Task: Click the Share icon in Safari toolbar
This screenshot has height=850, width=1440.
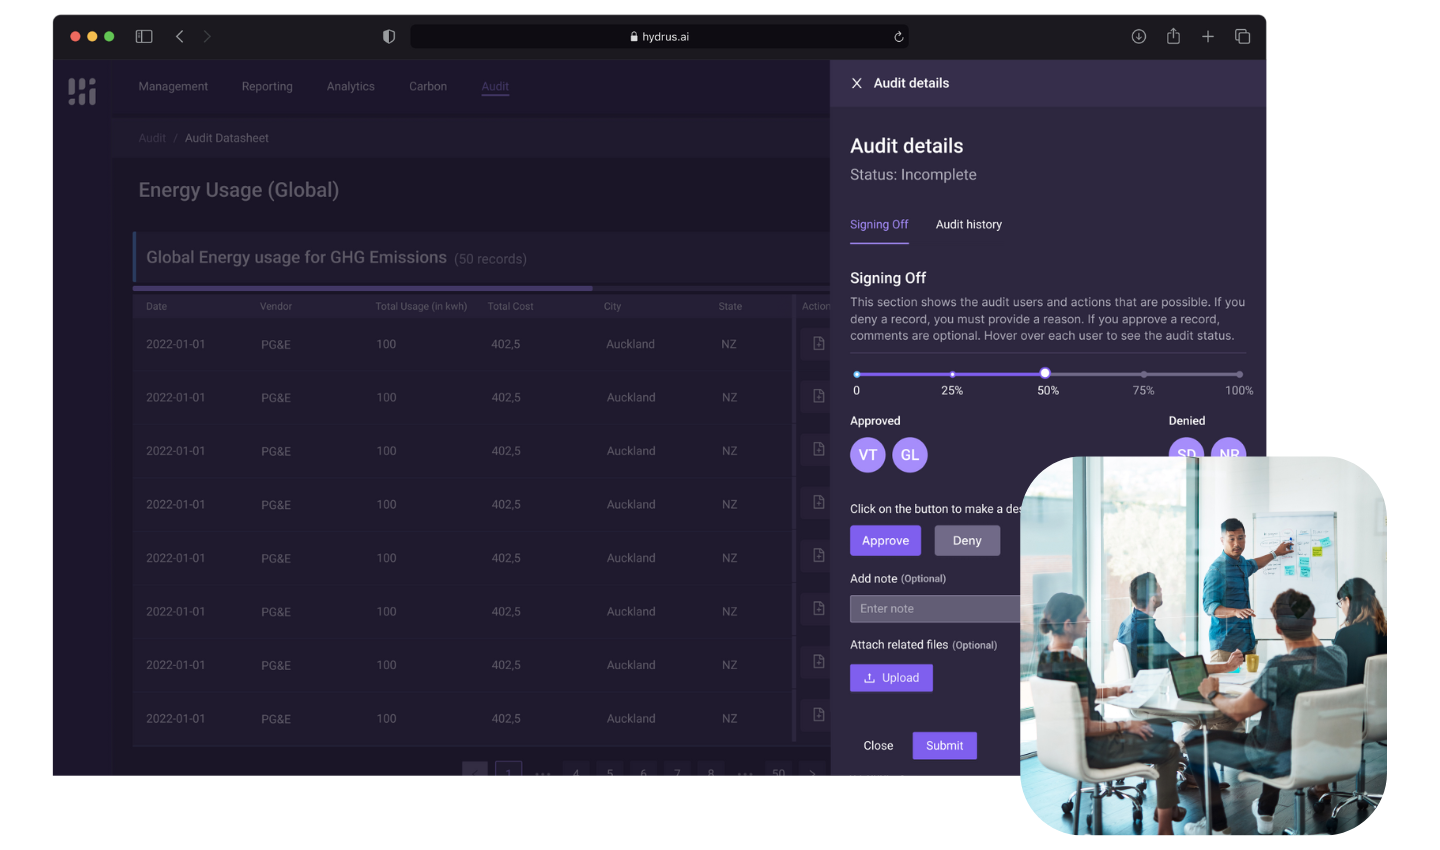Action: 1172,36
